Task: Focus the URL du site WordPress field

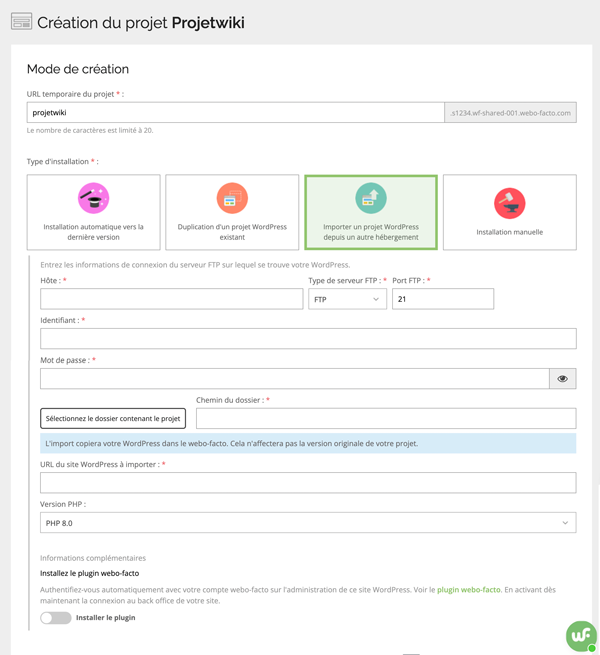Action: [x=308, y=483]
